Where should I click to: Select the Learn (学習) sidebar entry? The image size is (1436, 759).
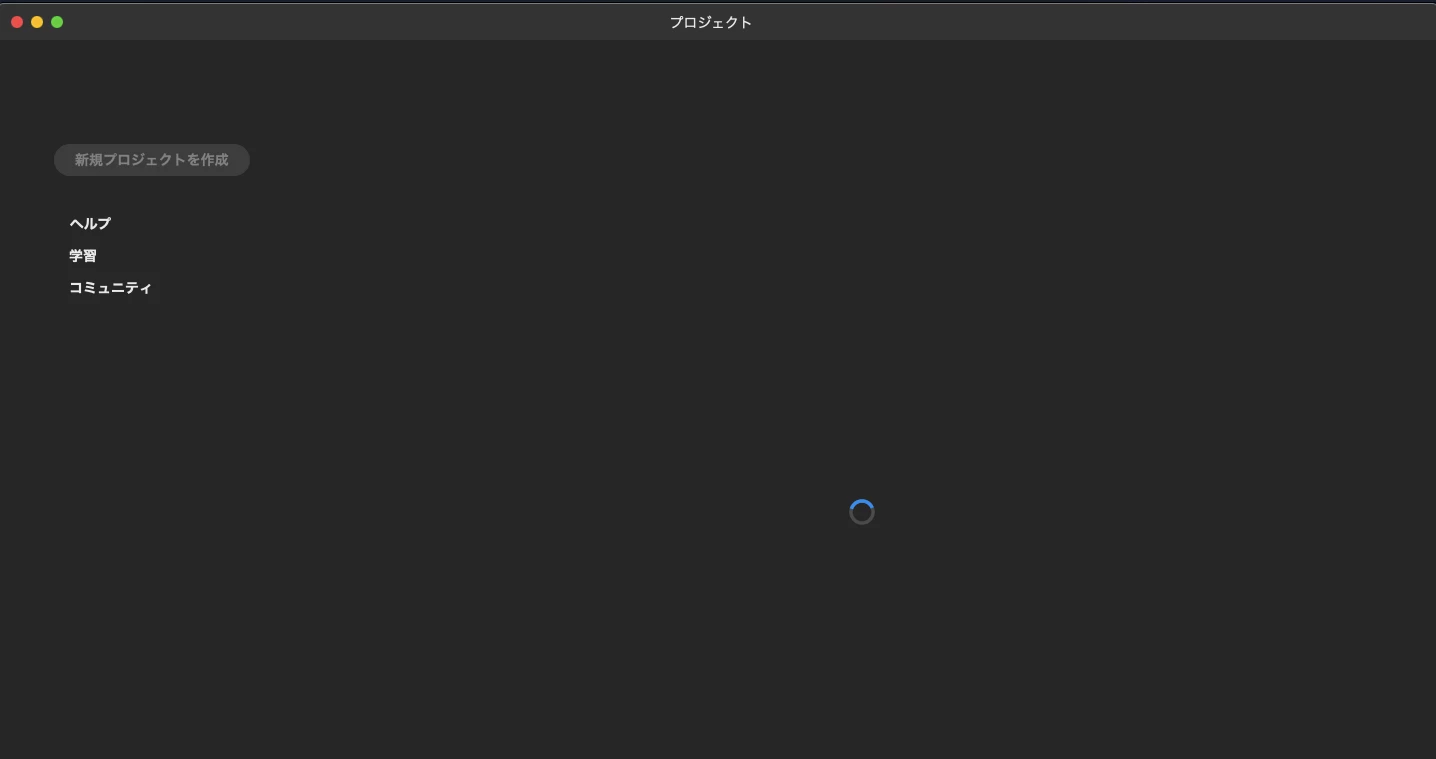click(83, 256)
